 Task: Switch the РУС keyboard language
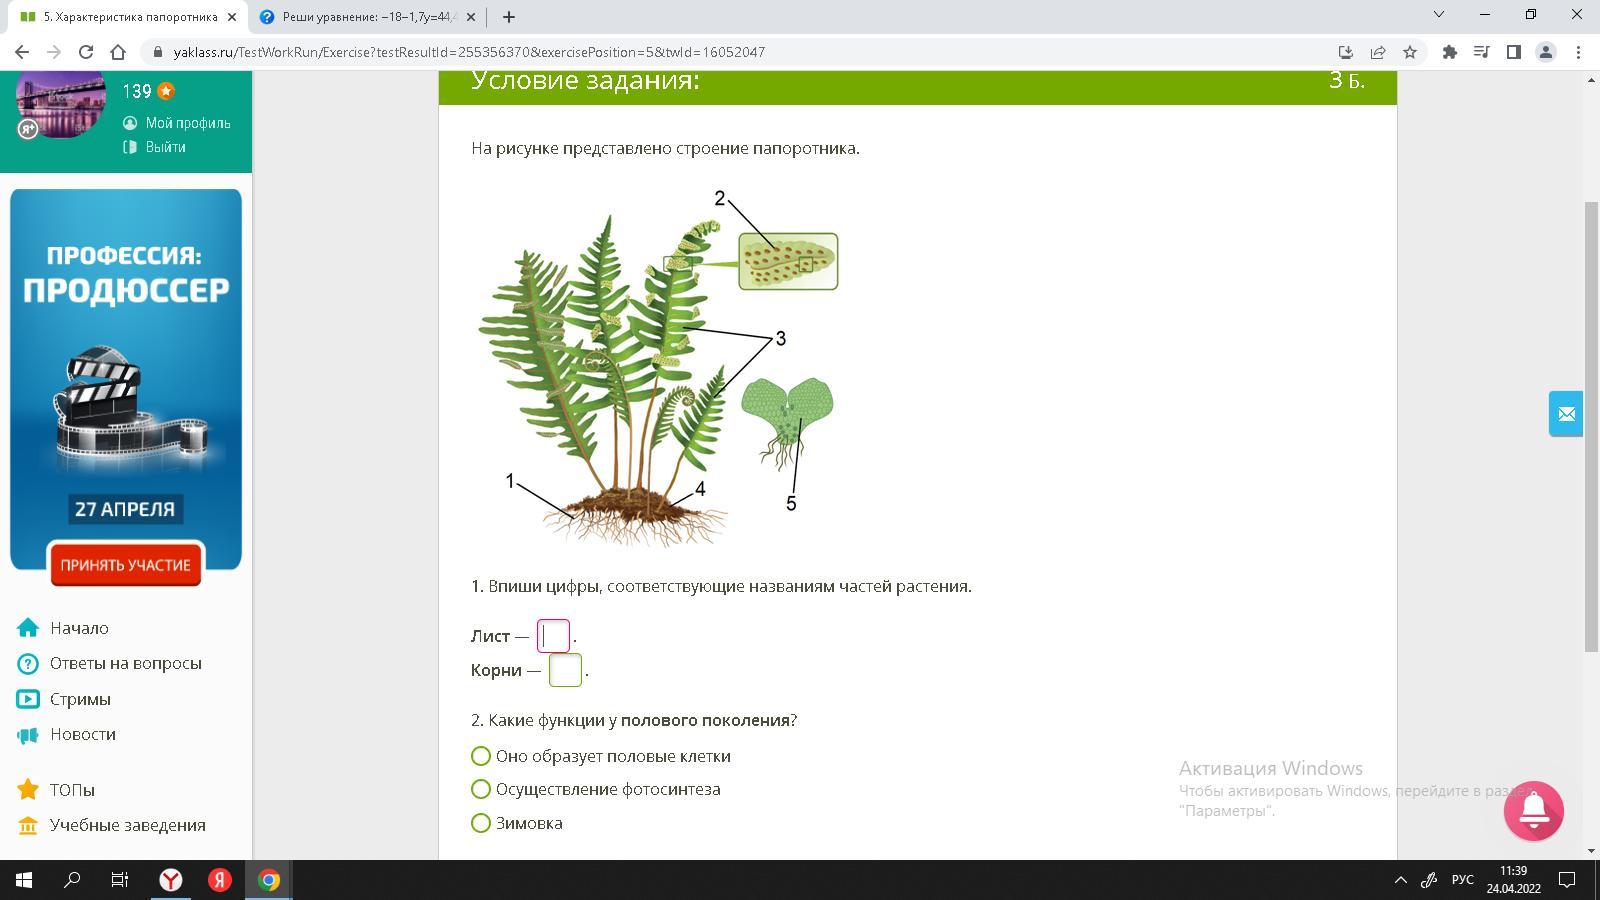point(1462,880)
